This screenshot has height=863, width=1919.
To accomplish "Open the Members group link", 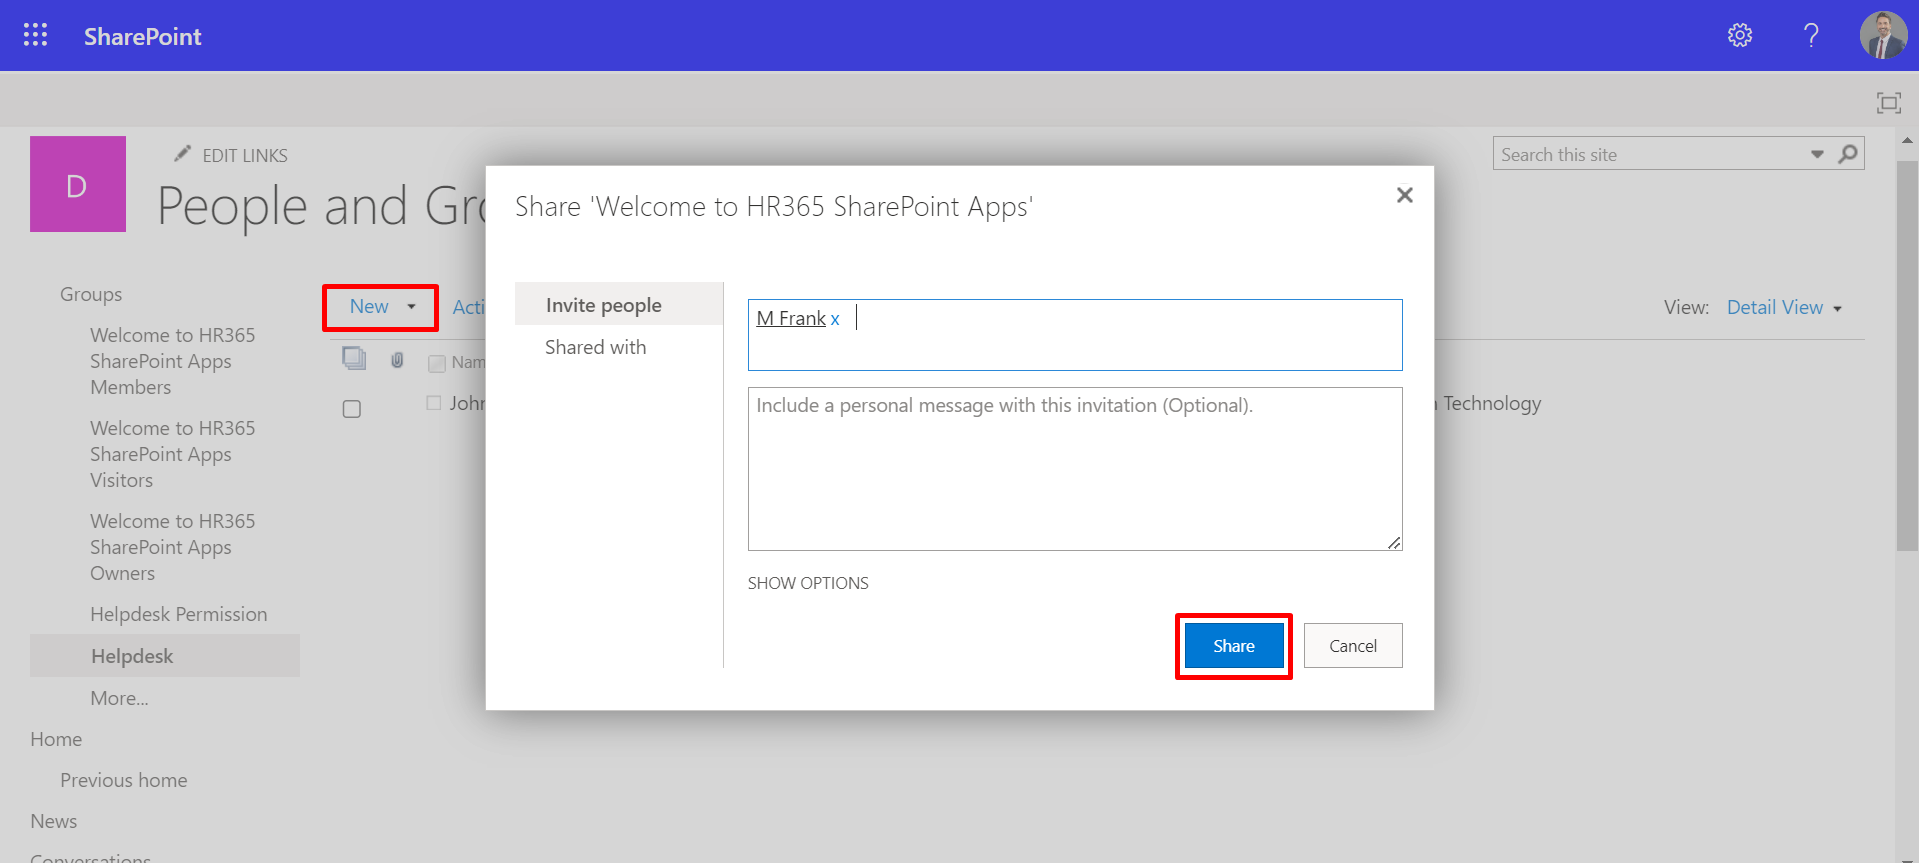I will coord(172,361).
